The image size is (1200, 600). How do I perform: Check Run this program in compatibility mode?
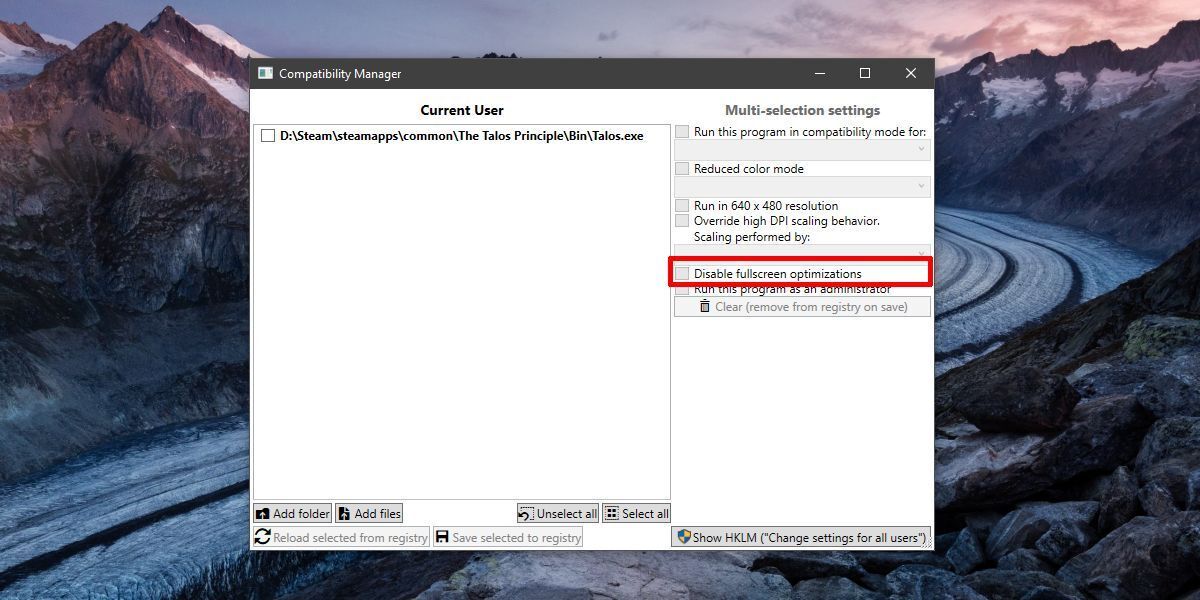click(682, 132)
